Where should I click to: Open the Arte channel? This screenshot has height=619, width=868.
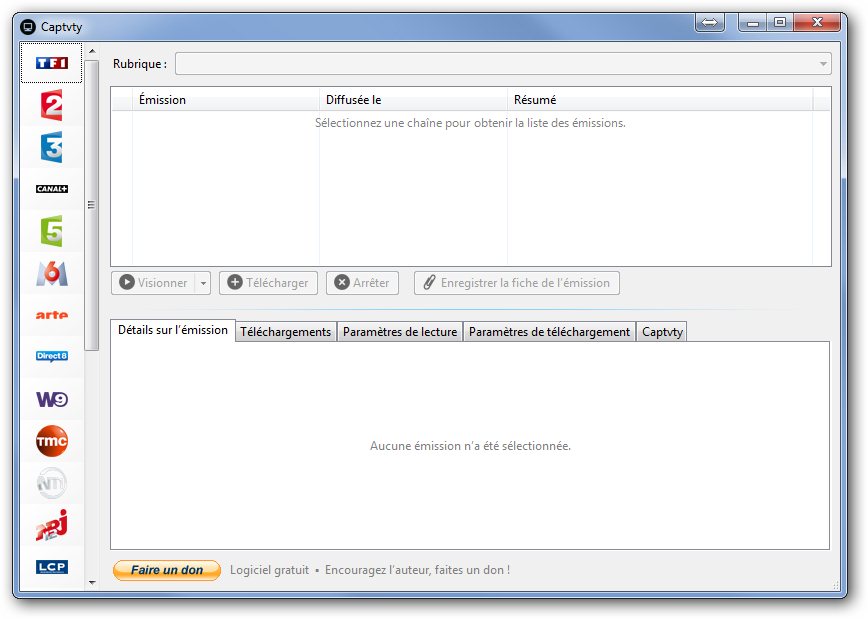(52, 315)
